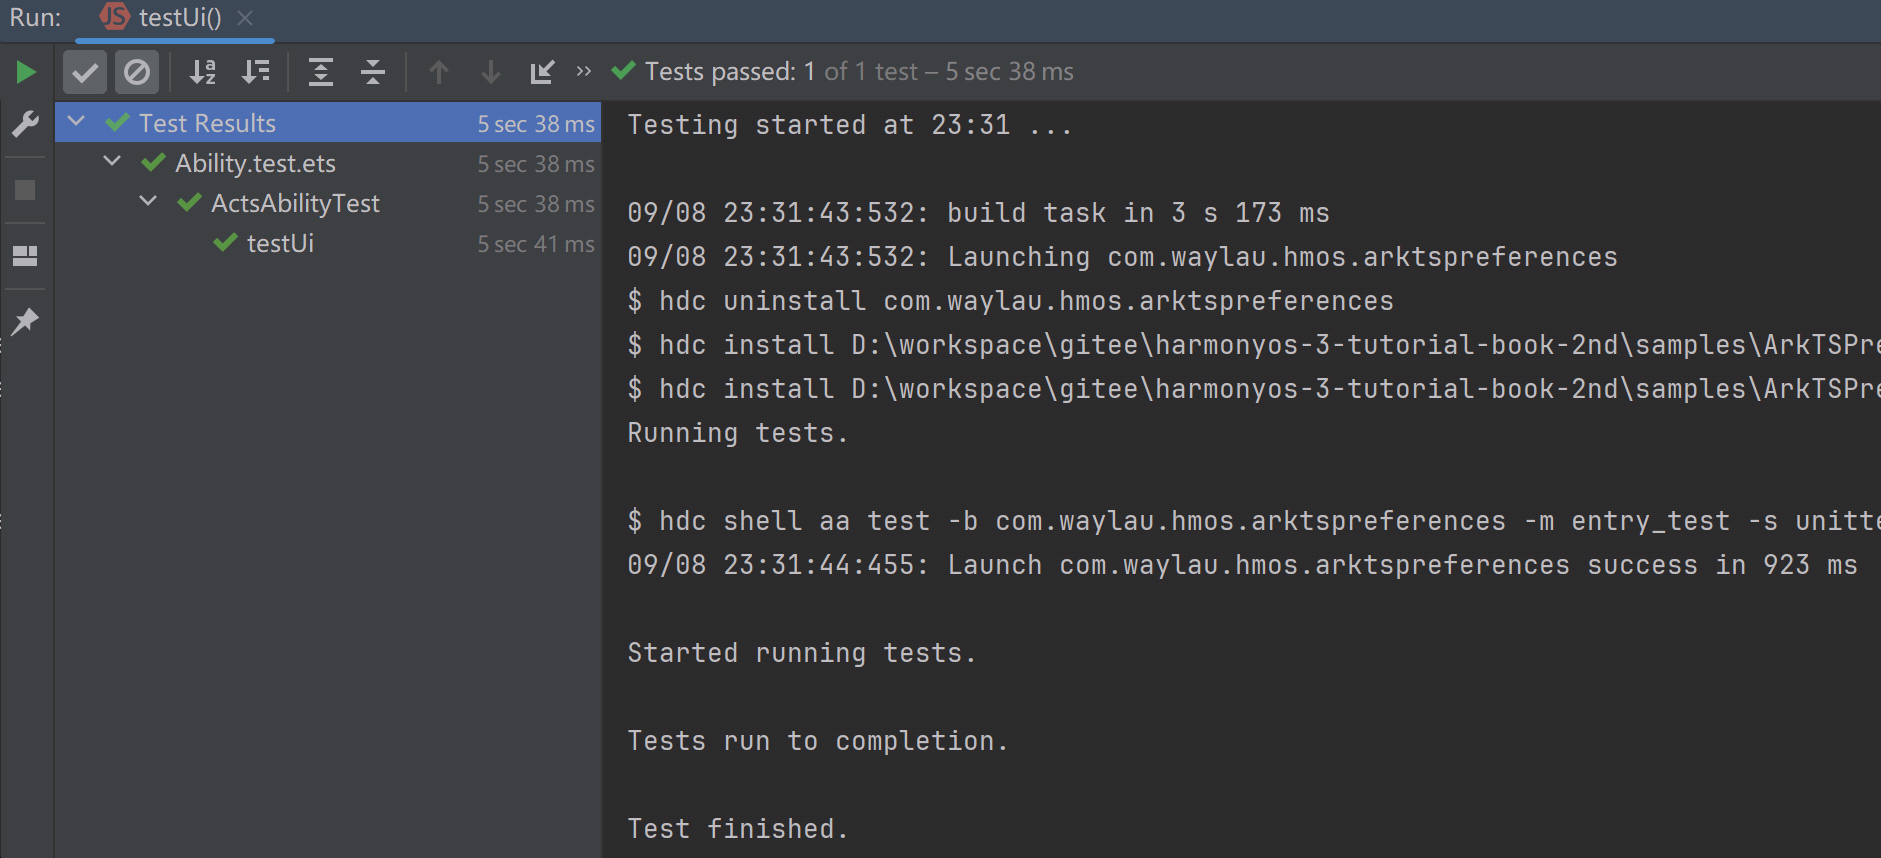Collapse the Ability.test.ets node
Screen dimensions: 1881x858
[x=112, y=162]
